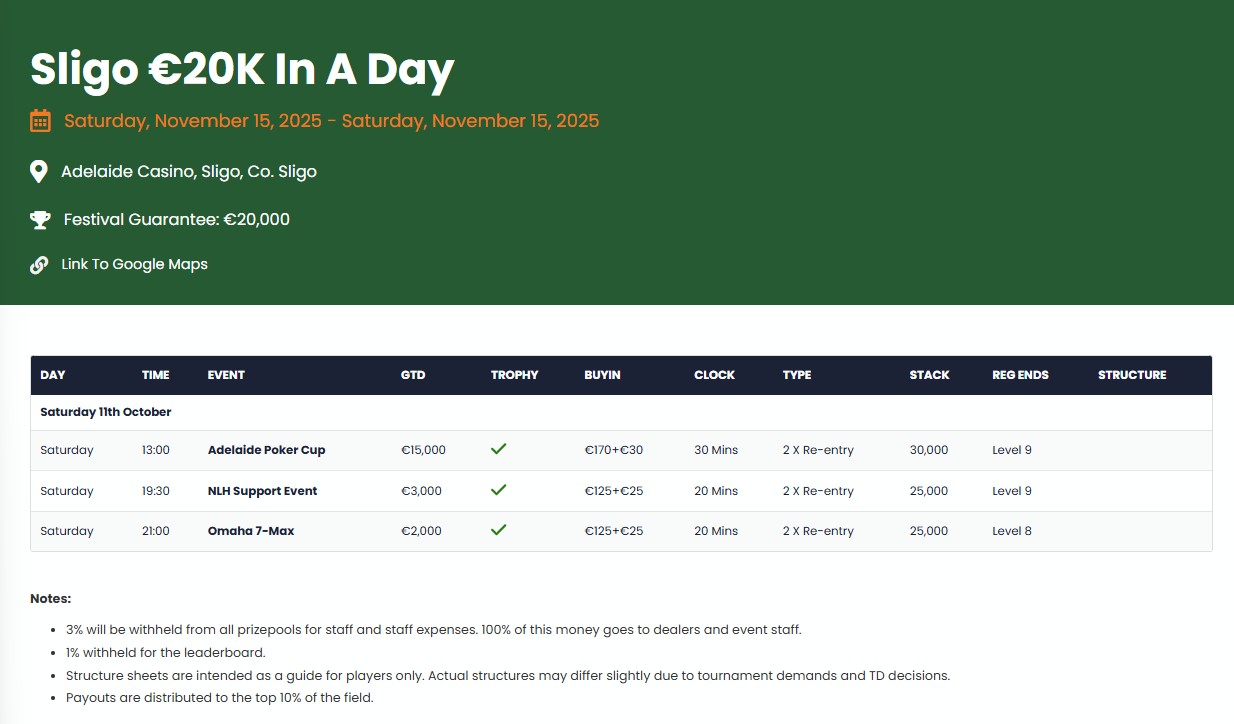Click the NLH Support Event trophy checkmark
Image resolution: width=1234 pixels, height=724 pixels.
point(498,491)
